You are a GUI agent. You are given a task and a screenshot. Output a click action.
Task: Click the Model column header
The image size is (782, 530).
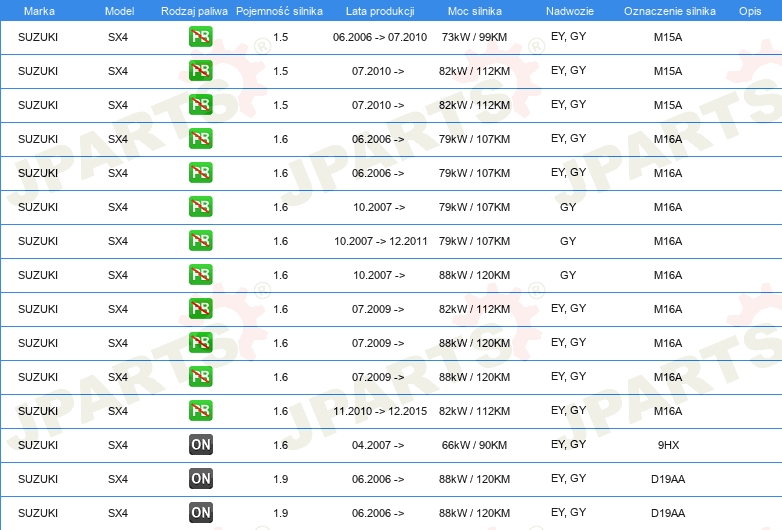[118, 10]
